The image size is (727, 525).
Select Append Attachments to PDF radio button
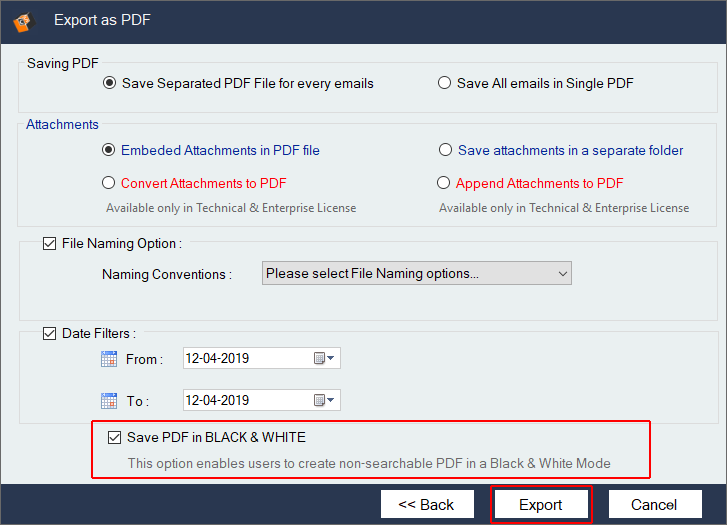(x=444, y=184)
